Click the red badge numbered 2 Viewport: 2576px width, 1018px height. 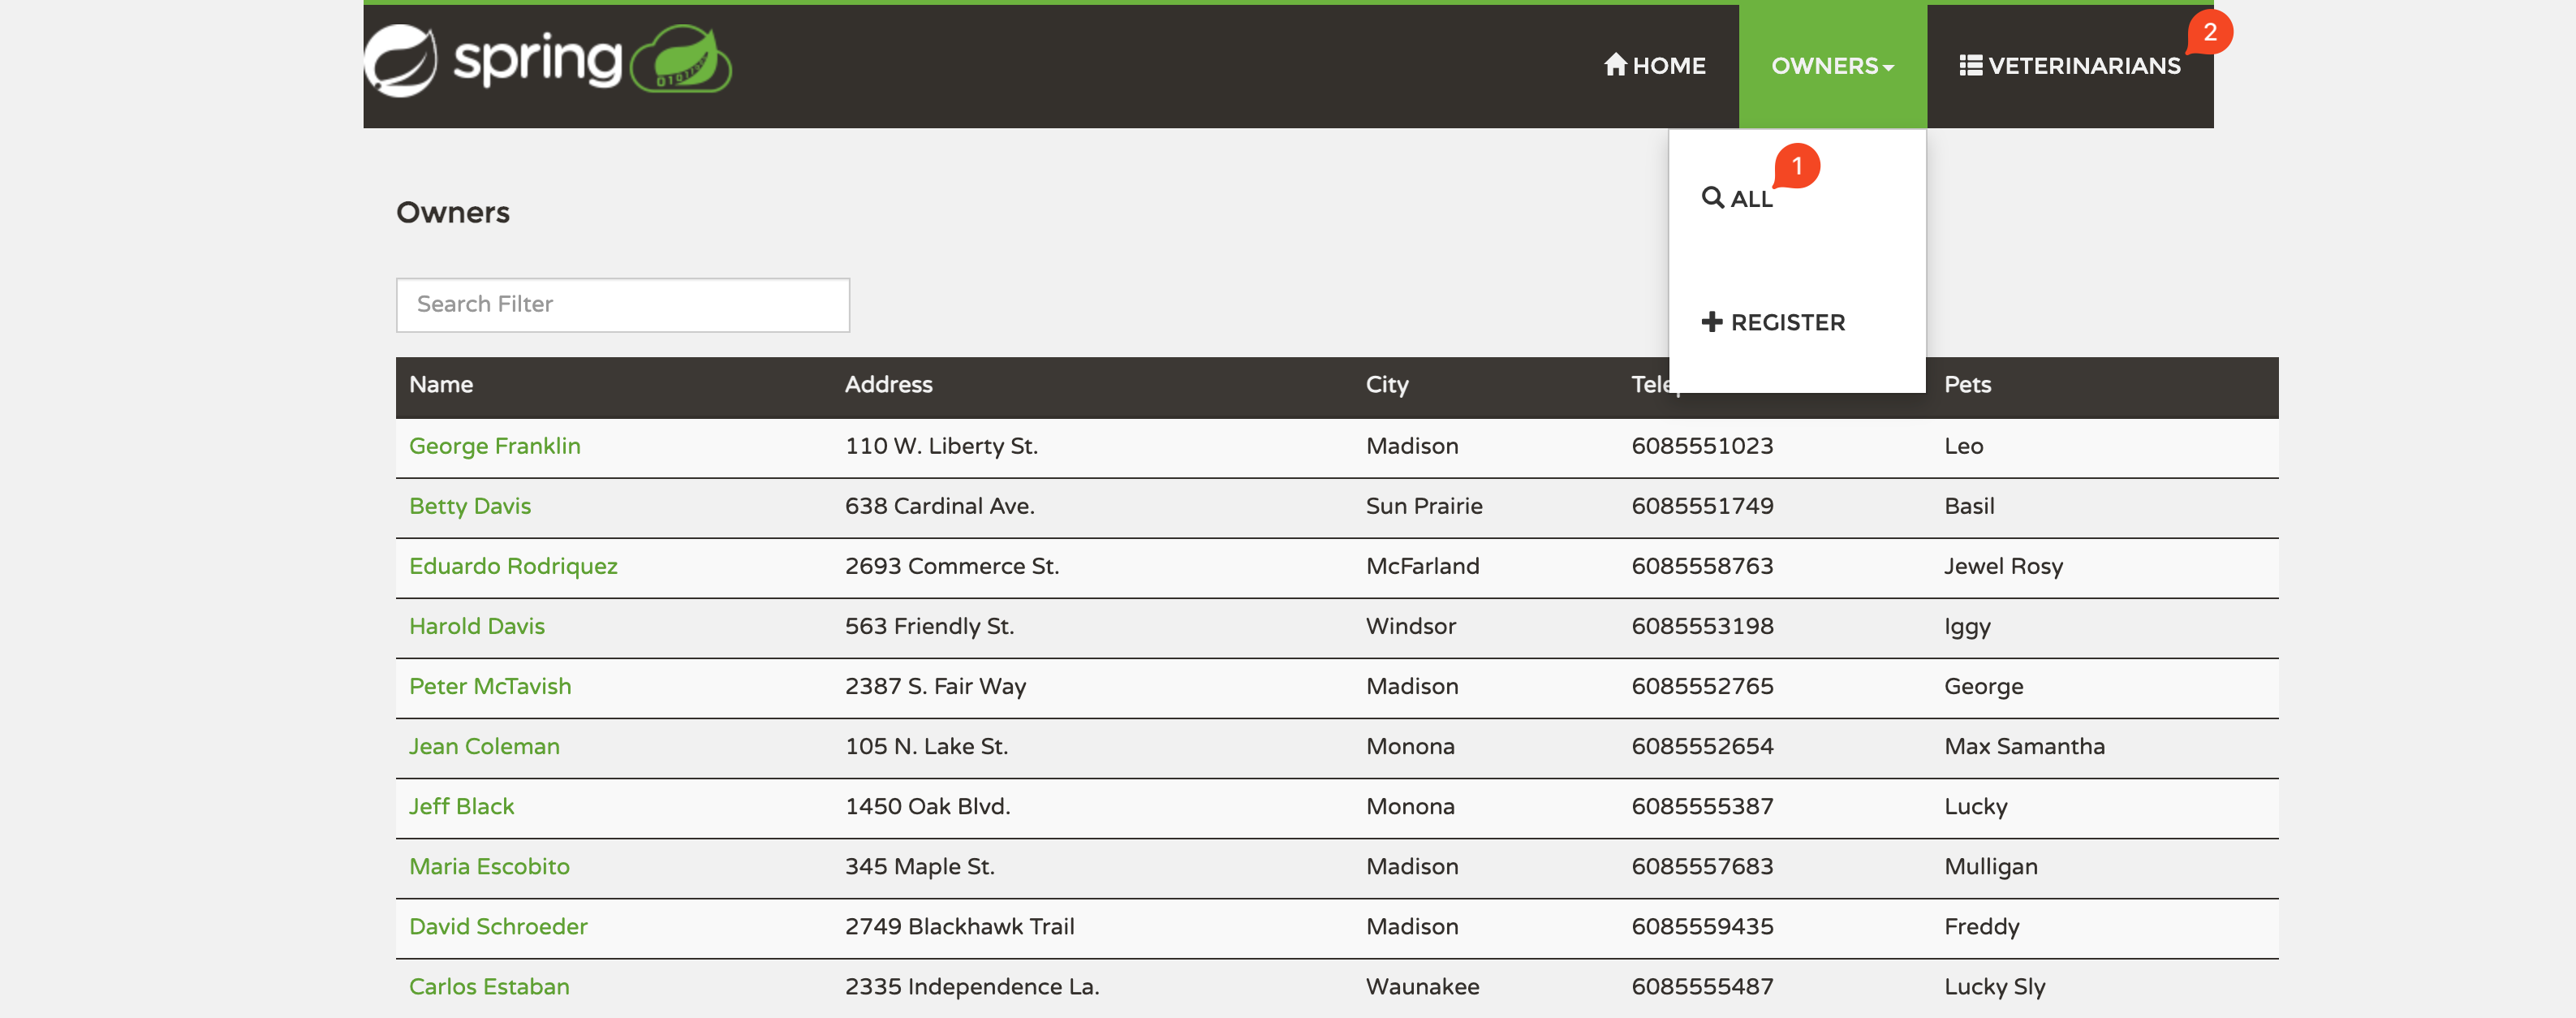click(2209, 32)
